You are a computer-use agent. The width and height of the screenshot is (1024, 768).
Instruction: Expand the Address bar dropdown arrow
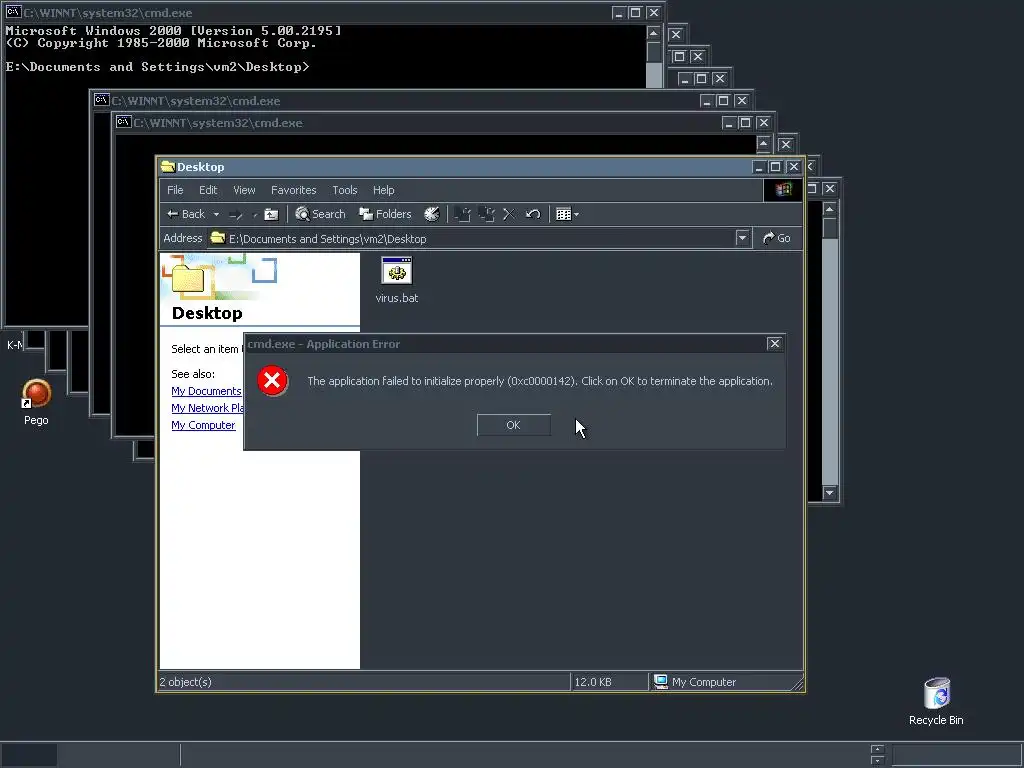[742, 238]
